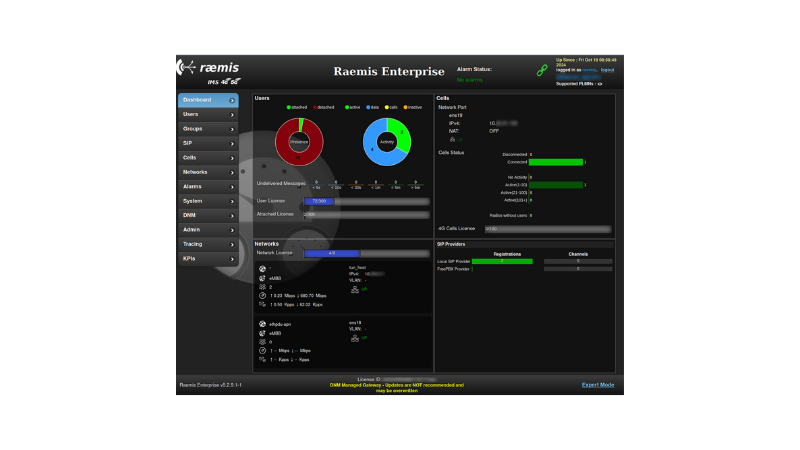Screen dimensions: 800x450
Task: Click the Activity donut chart
Action: click(x=387, y=142)
